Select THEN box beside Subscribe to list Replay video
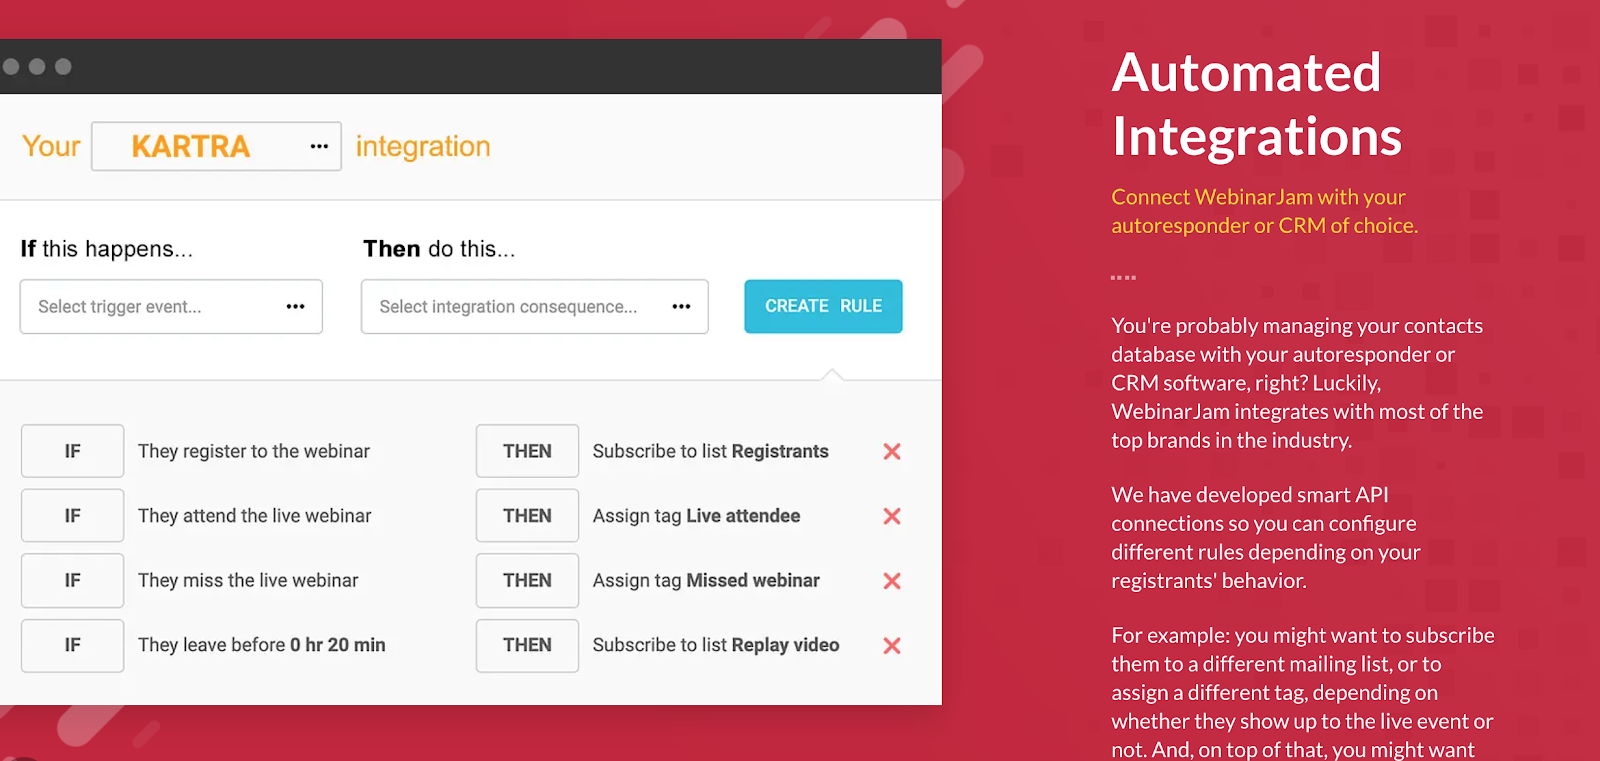 [x=527, y=646]
